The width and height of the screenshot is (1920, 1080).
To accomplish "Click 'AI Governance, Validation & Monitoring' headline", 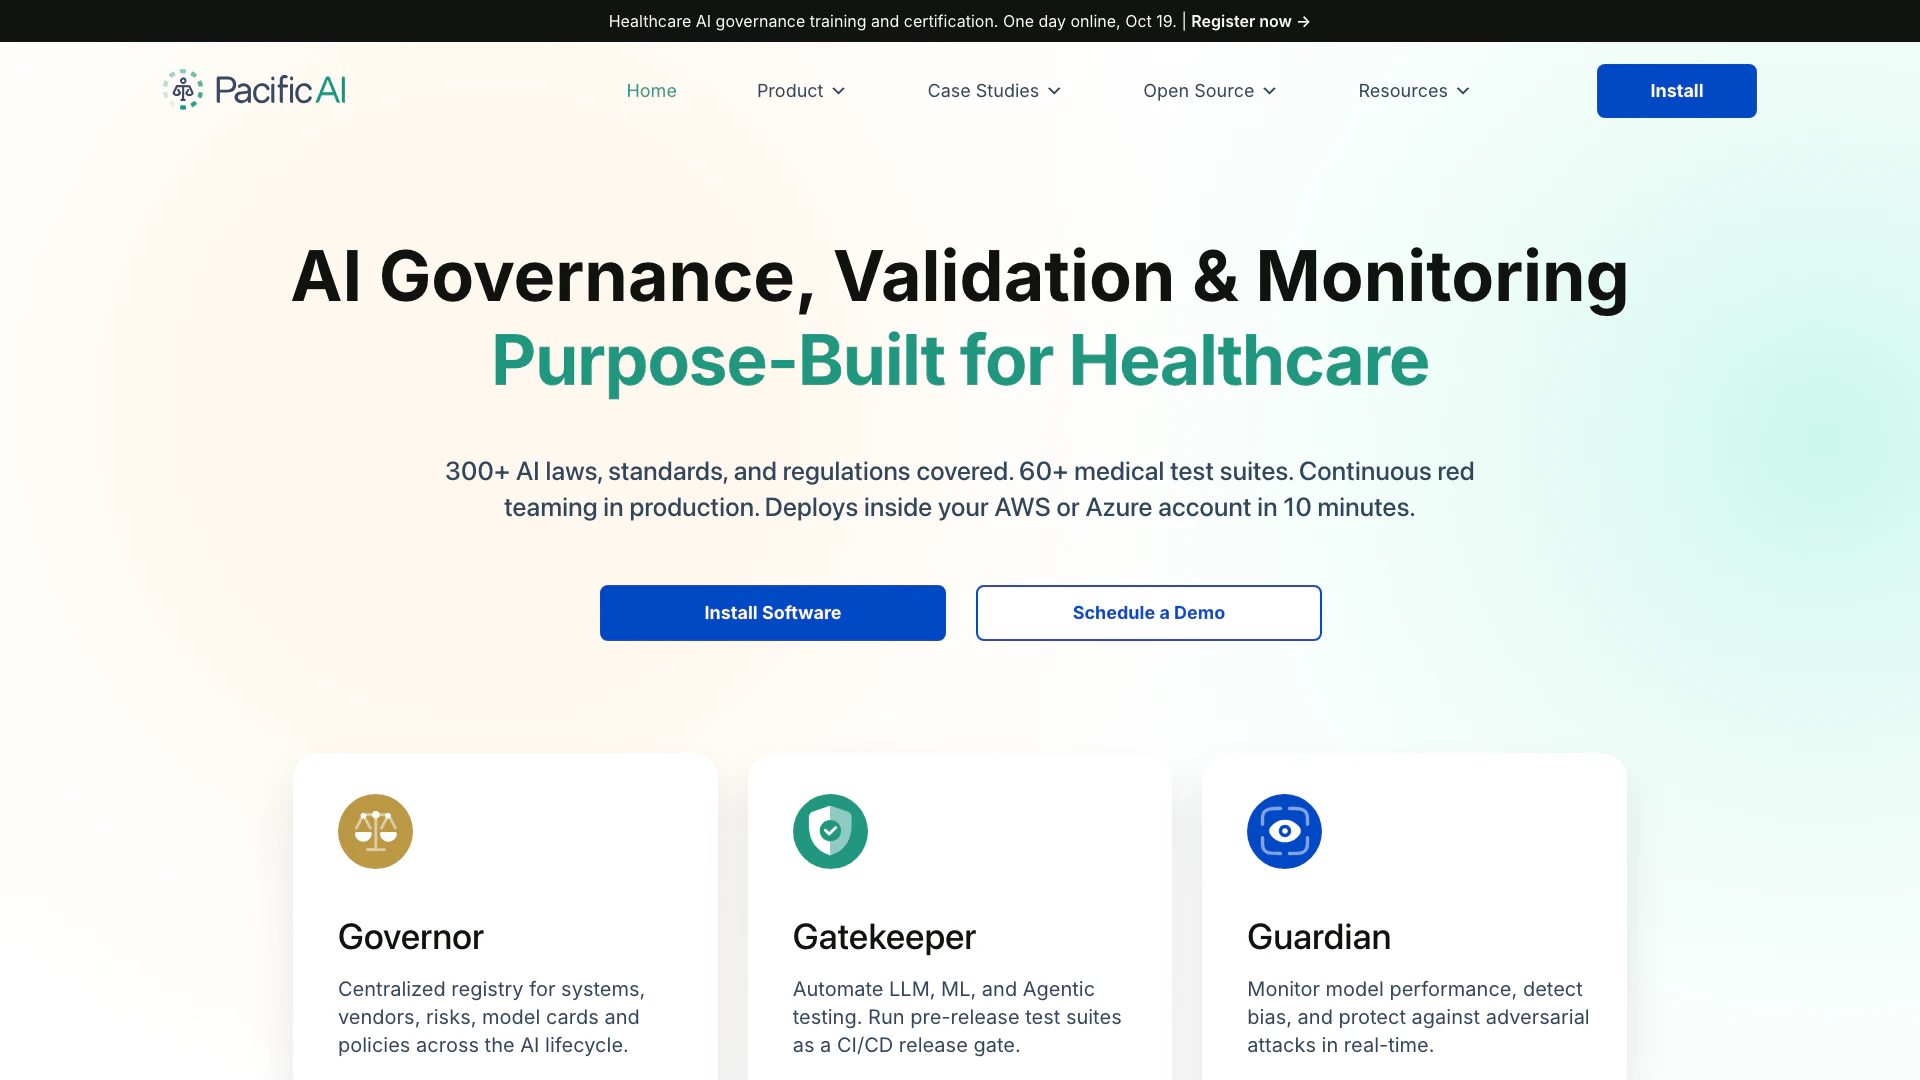I will [x=960, y=276].
